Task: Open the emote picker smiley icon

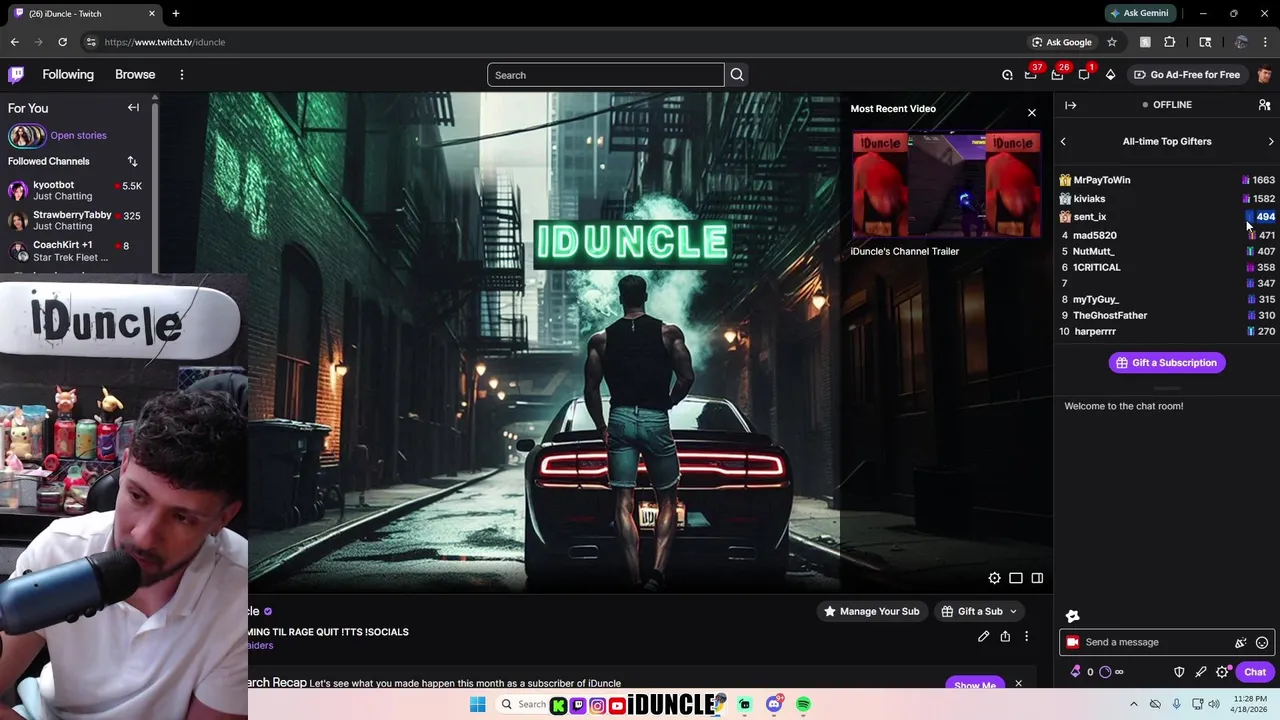Action: coord(1262,643)
